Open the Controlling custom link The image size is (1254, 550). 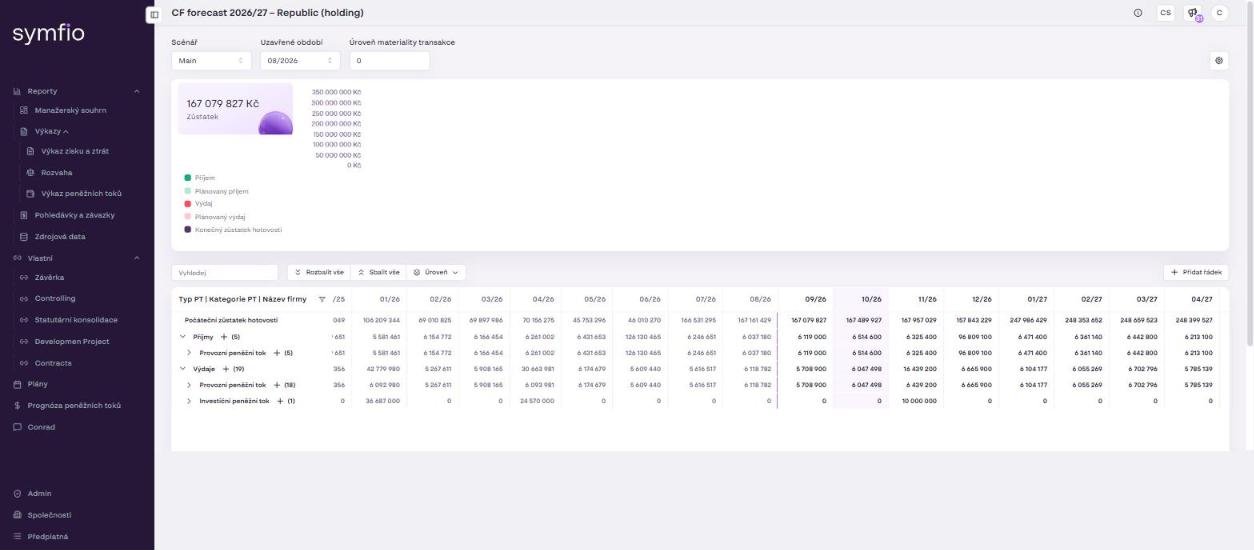pyautogui.click(x=55, y=298)
